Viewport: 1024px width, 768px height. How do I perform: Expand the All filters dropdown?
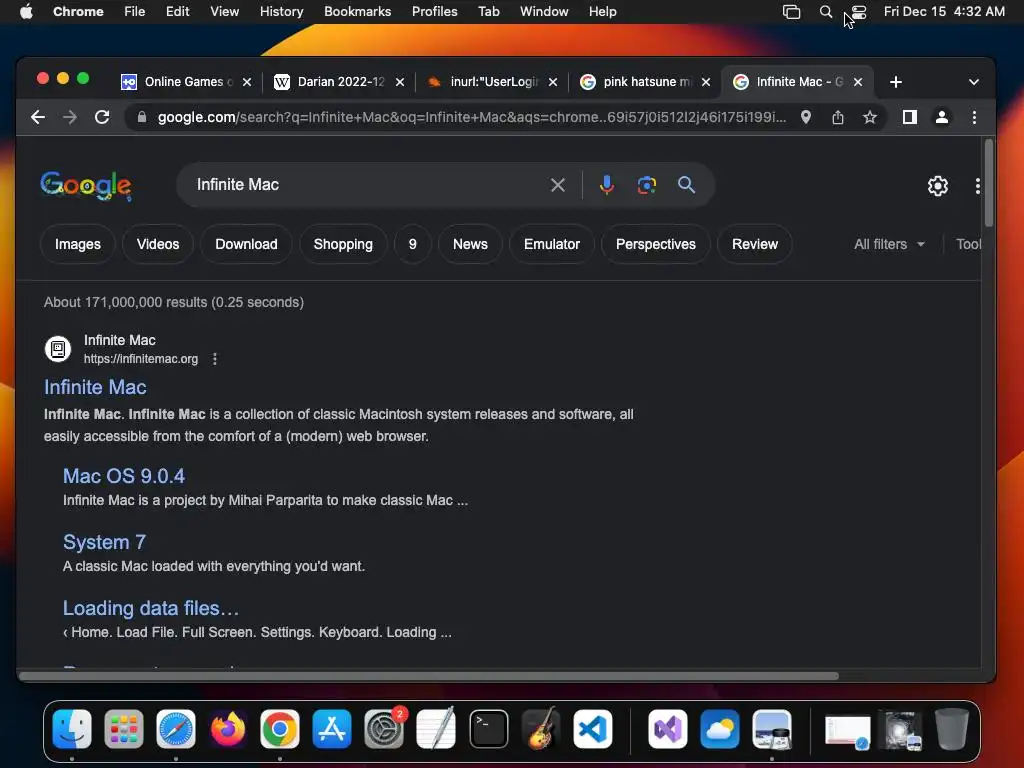click(x=889, y=244)
